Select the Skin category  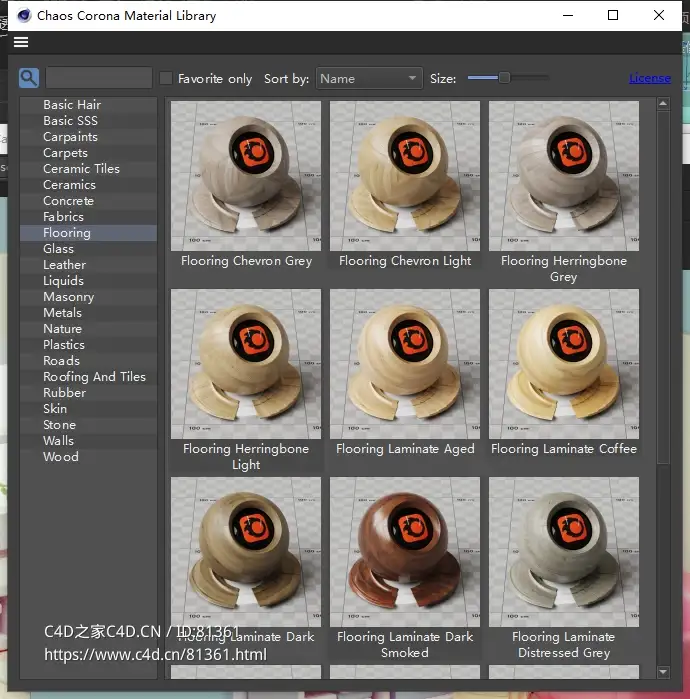88,409
